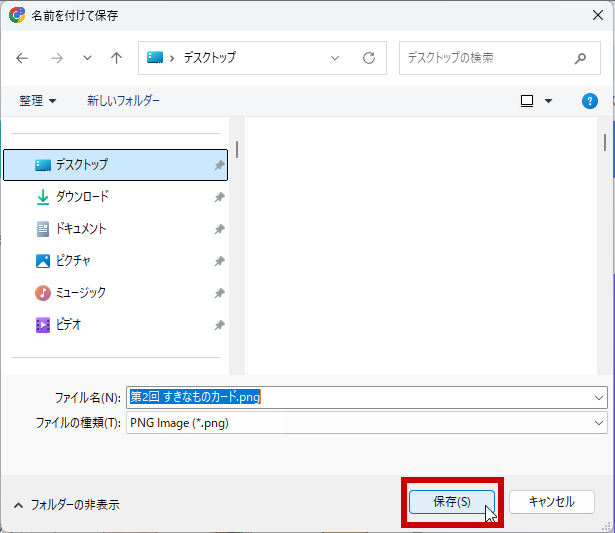Select ダウンロード in navigation pane
Viewport: 615px width, 533px height.
pos(115,197)
